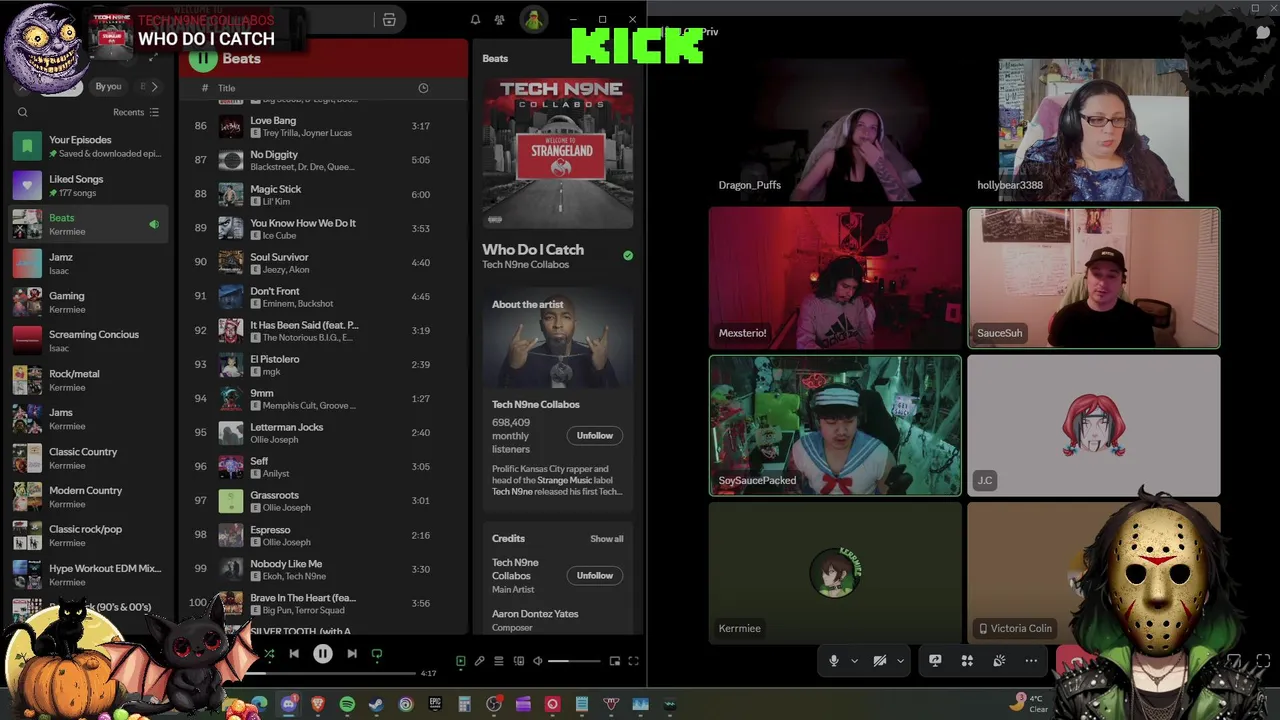
Task: Select the Mexsterio! video tile
Action: 835,278
